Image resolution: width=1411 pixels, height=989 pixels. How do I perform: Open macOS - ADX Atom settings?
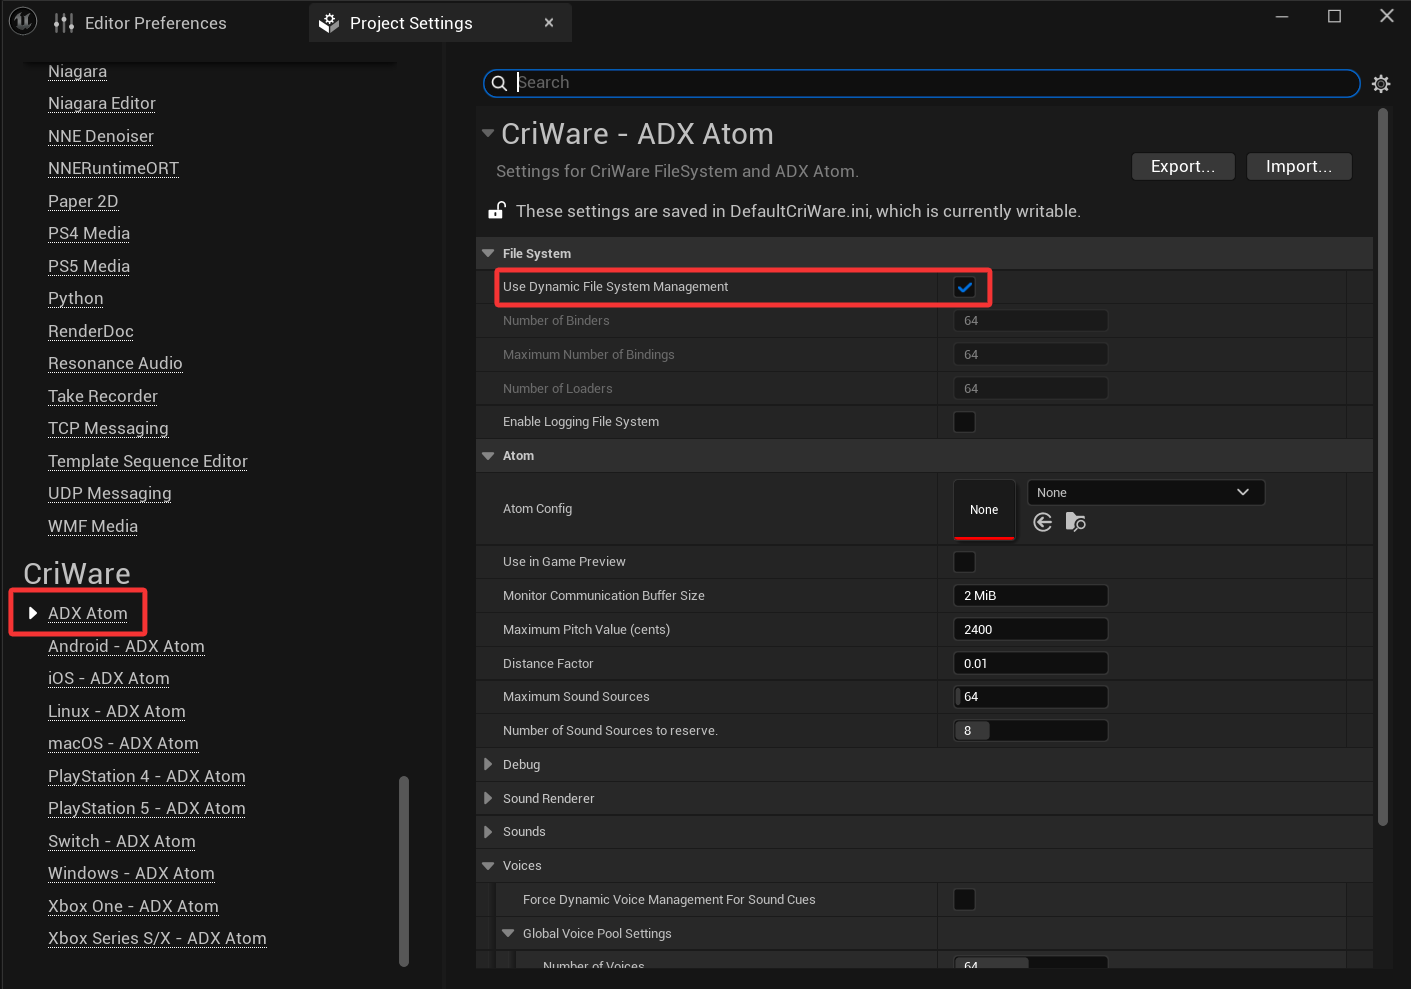[123, 744]
